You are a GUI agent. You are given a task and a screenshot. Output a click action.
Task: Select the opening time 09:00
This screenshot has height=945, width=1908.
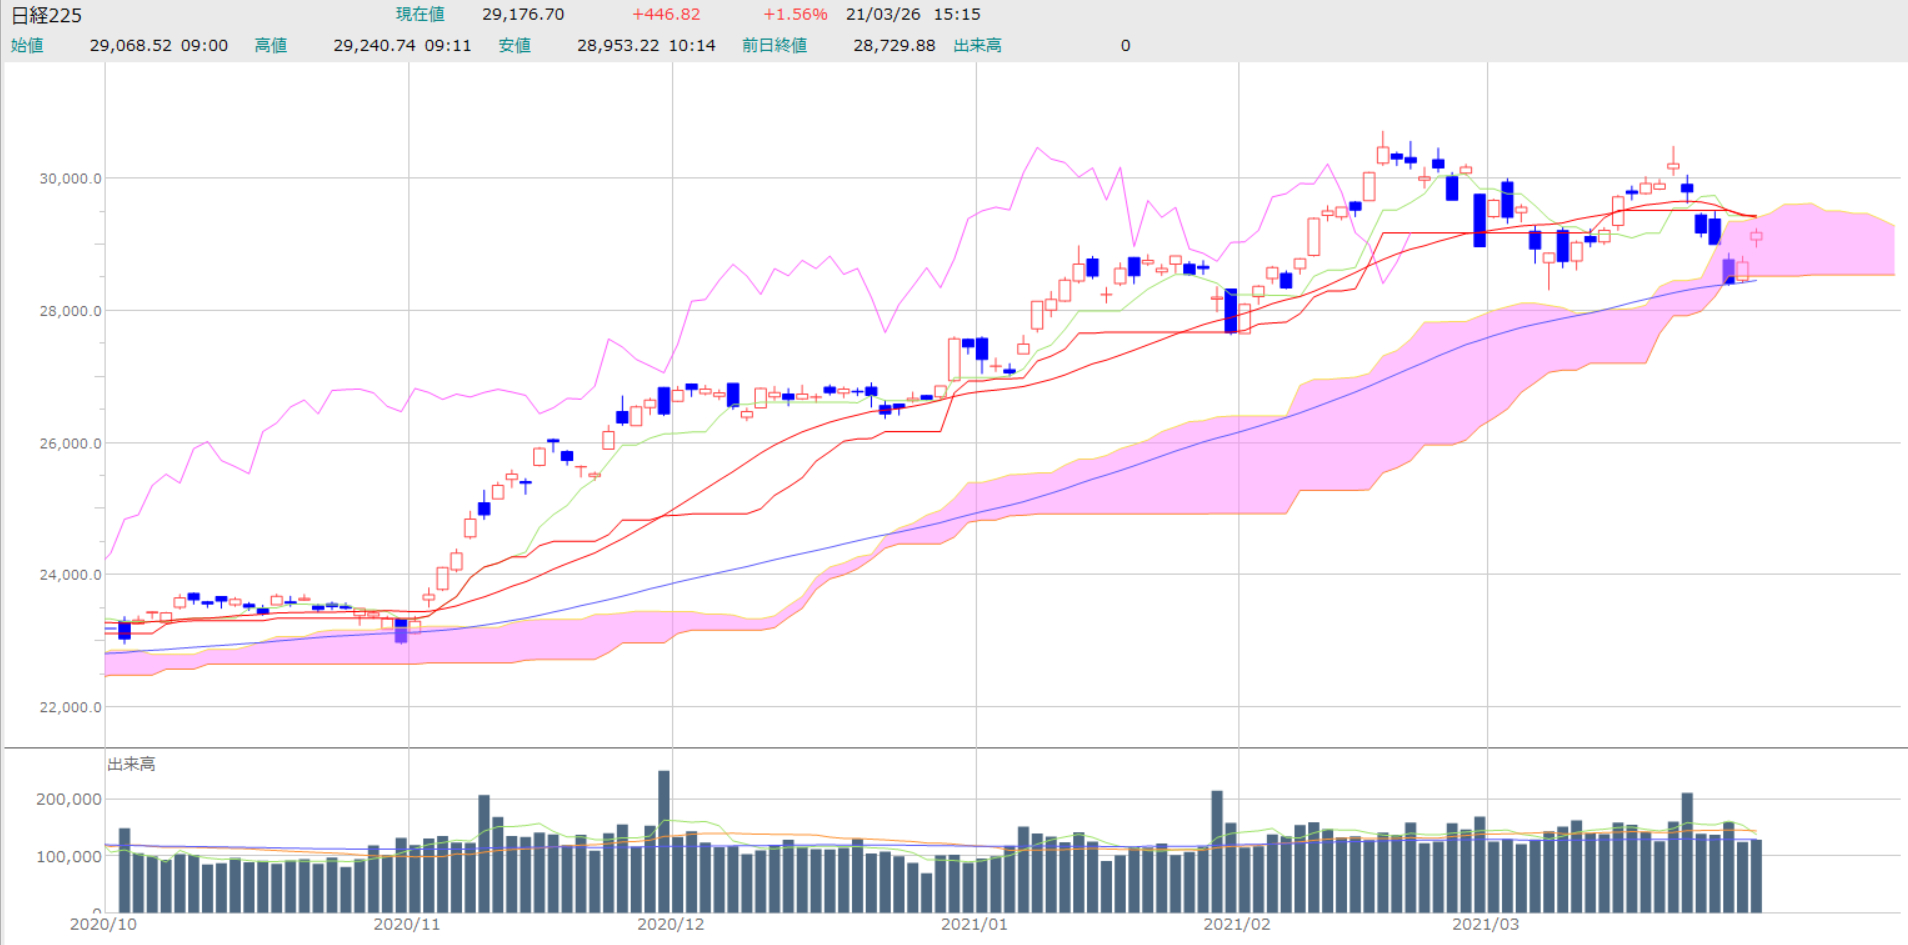pyautogui.click(x=205, y=45)
